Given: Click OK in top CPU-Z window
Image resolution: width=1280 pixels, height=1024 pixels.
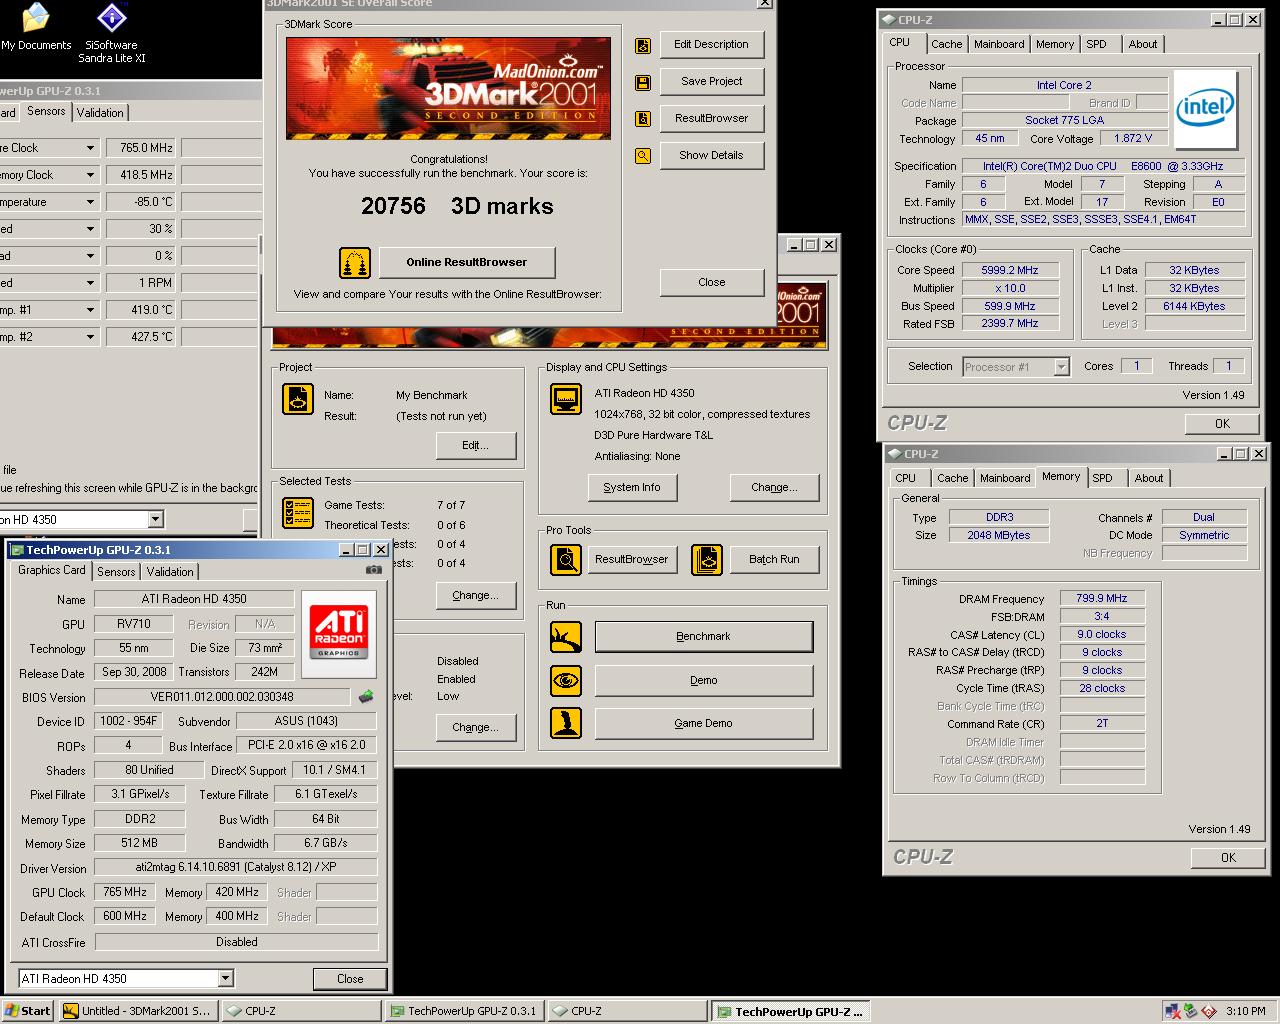Looking at the screenshot, I should (1222, 424).
